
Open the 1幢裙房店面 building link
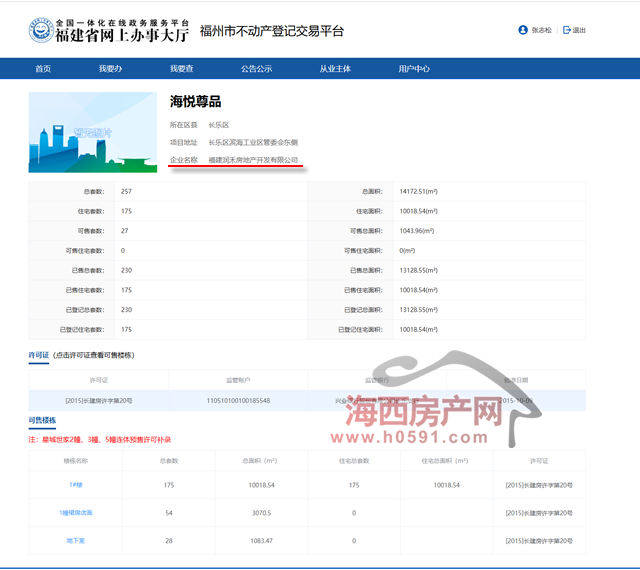(x=76, y=512)
